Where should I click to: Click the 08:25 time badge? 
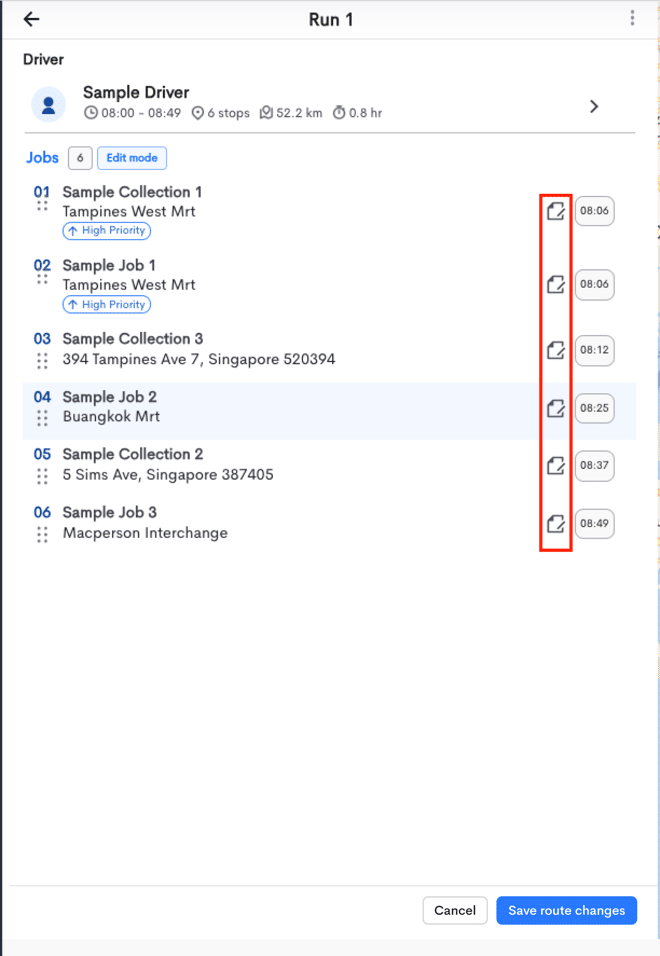click(594, 408)
